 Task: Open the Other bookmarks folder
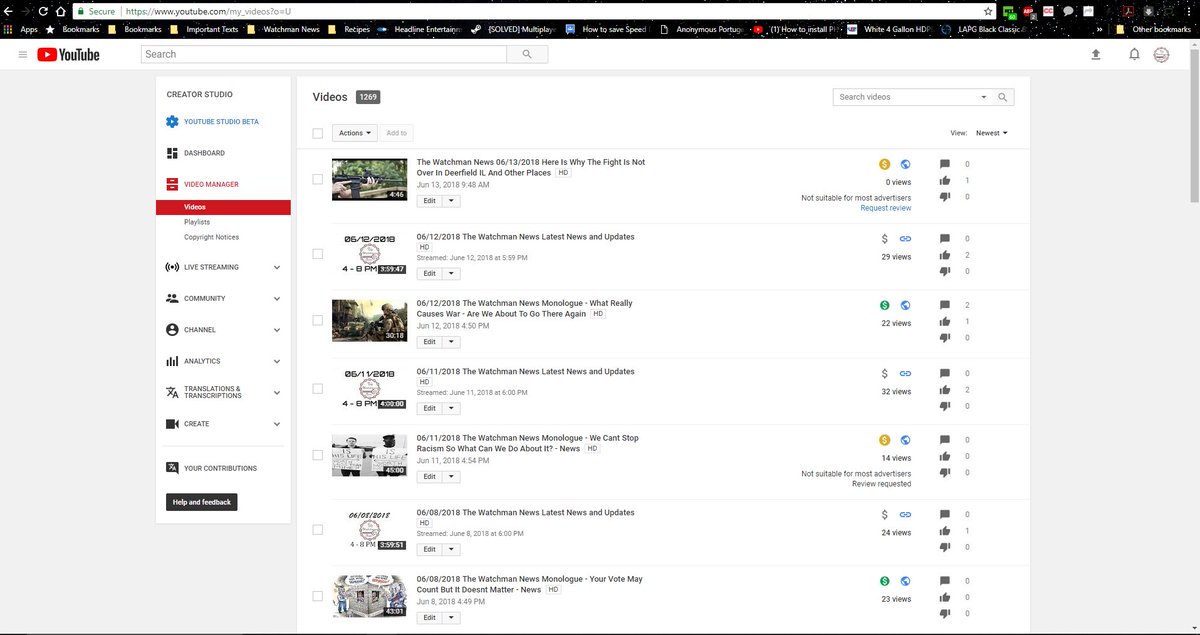pos(1155,30)
